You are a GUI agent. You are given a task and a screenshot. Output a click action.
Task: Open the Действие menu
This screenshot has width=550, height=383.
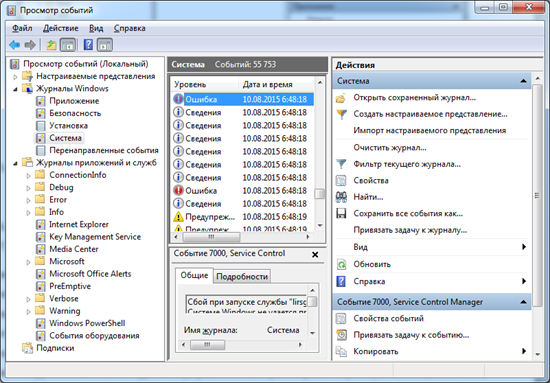click(x=60, y=28)
